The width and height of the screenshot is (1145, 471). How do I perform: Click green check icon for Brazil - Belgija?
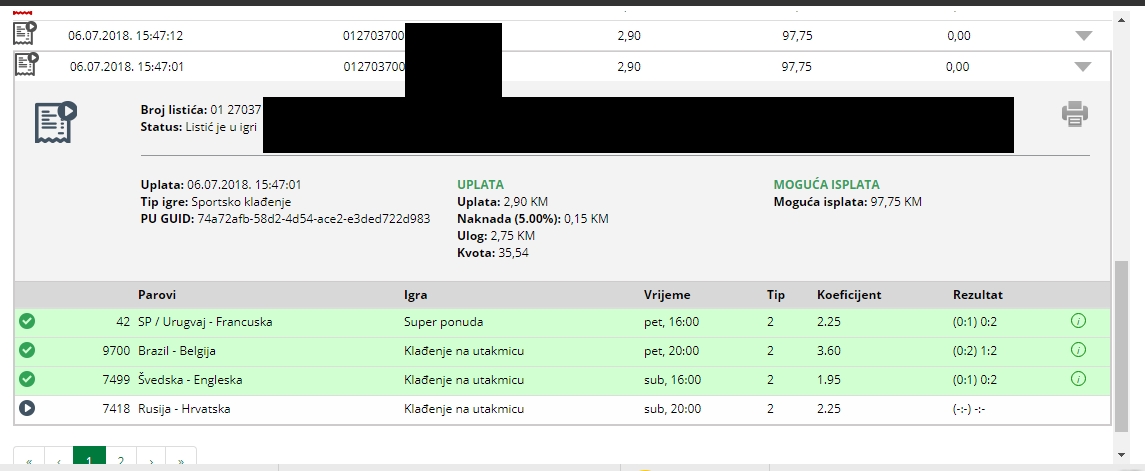click(x=27, y=351)
